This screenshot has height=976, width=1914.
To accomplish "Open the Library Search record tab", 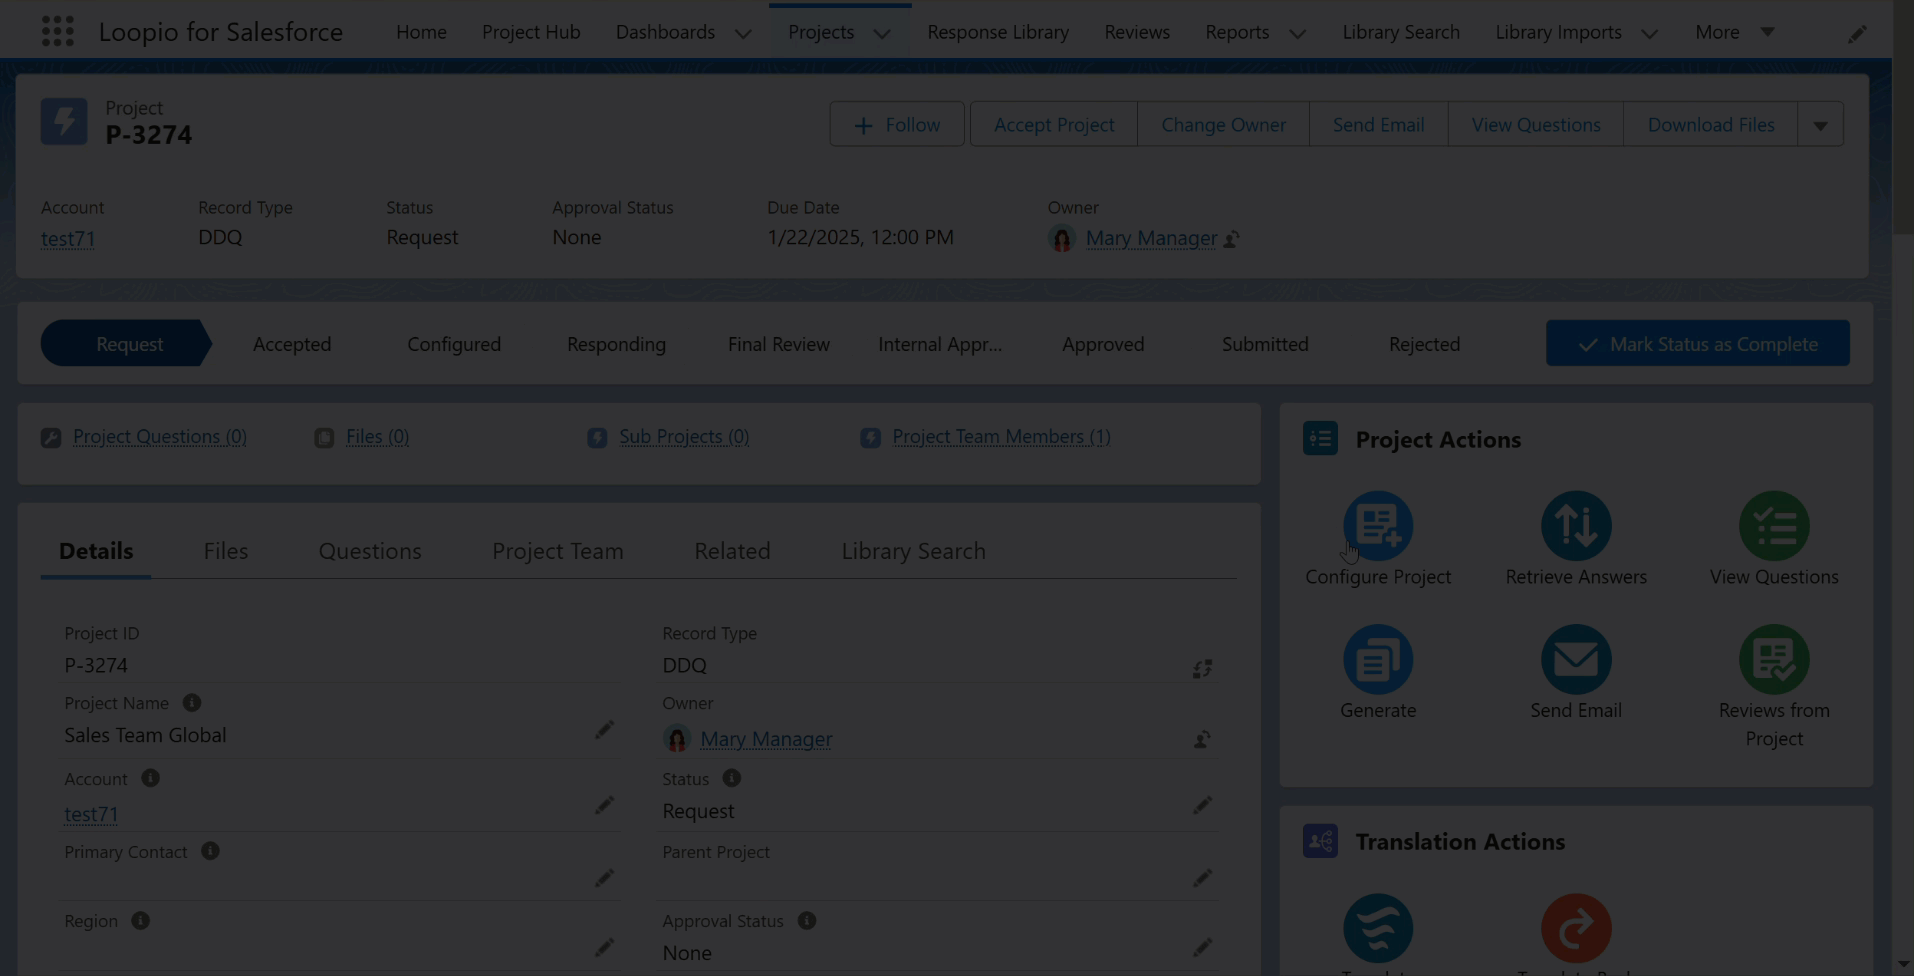I will pyautogui.click(x=913, y=551).
